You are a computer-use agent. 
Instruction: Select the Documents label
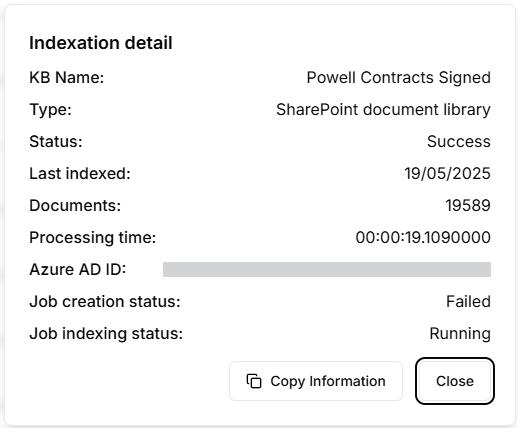(75, 205)
